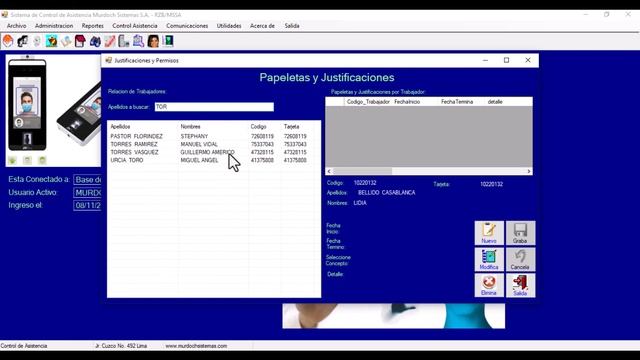Click the Codigo_Trabajador column header
Viewport: 640px width, 360px height.
tap(368, 102)
